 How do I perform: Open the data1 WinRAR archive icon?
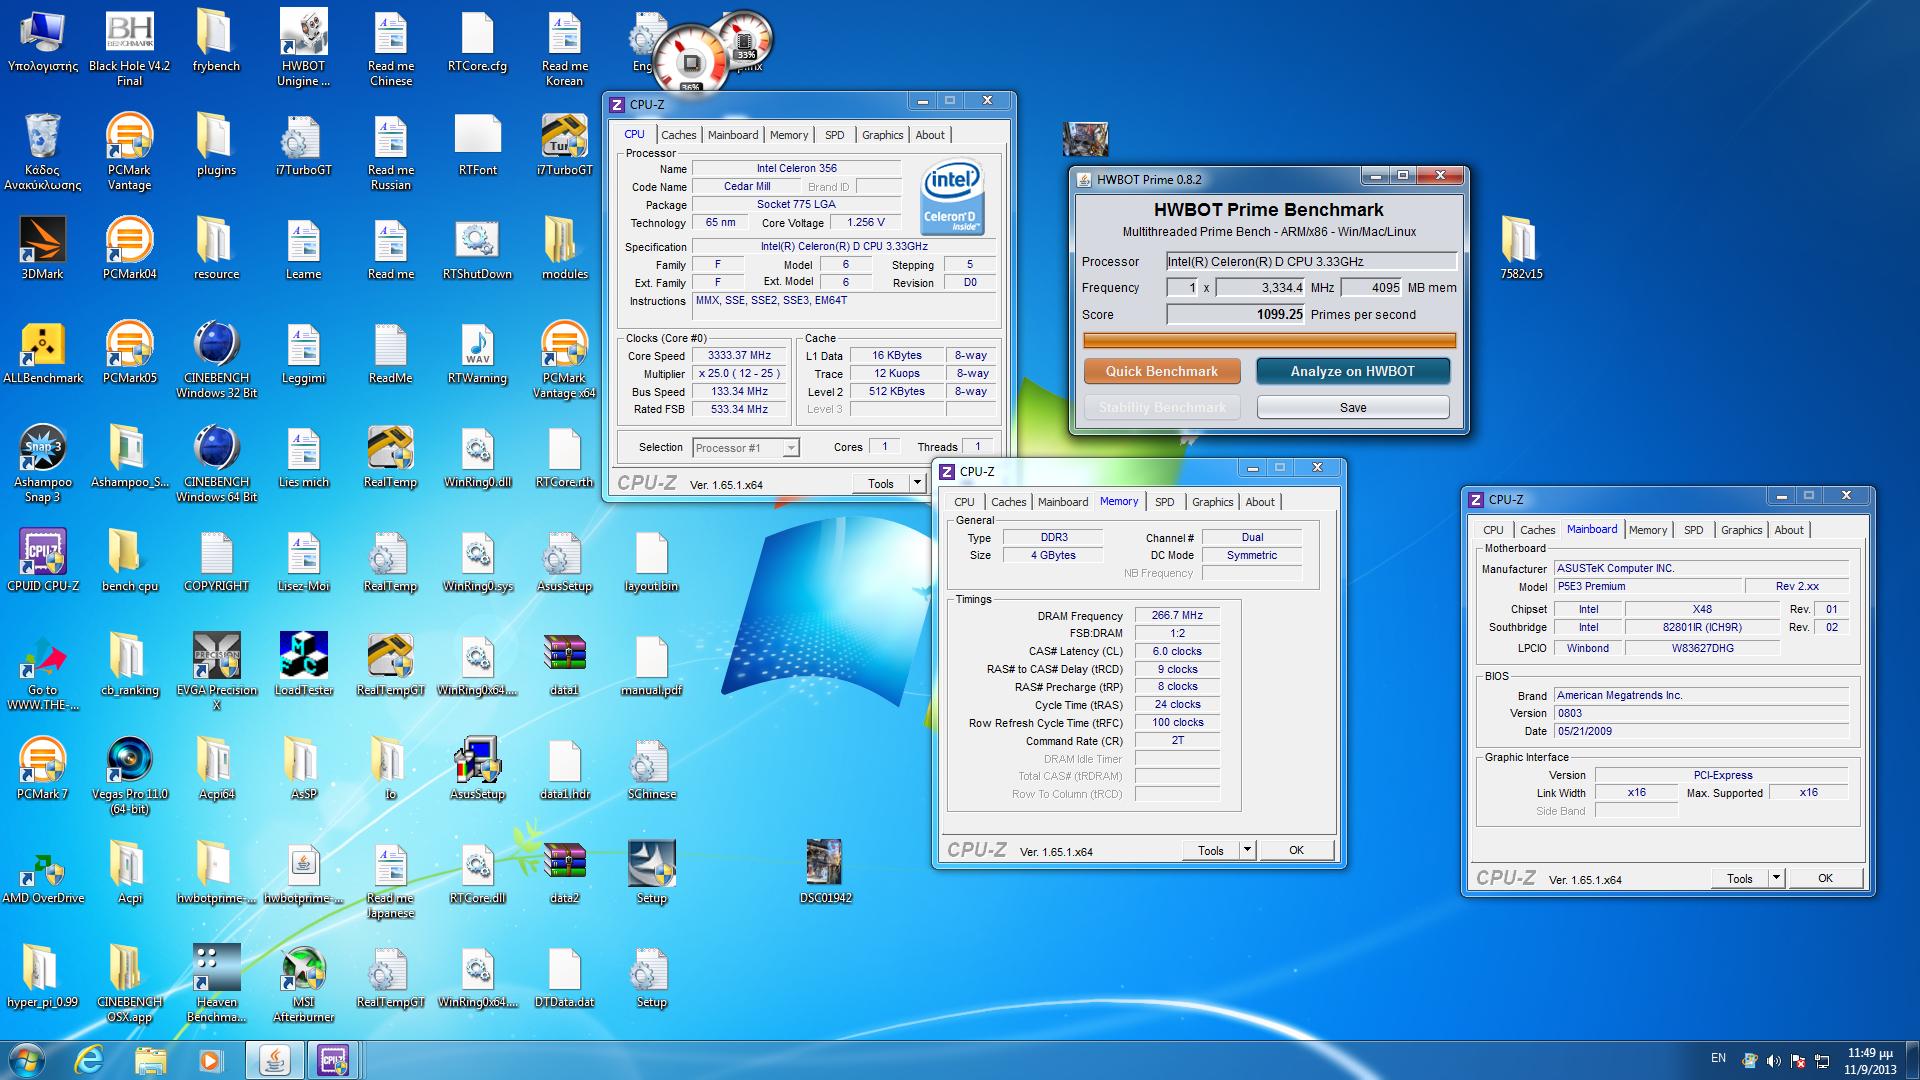(x=564, y=664)
